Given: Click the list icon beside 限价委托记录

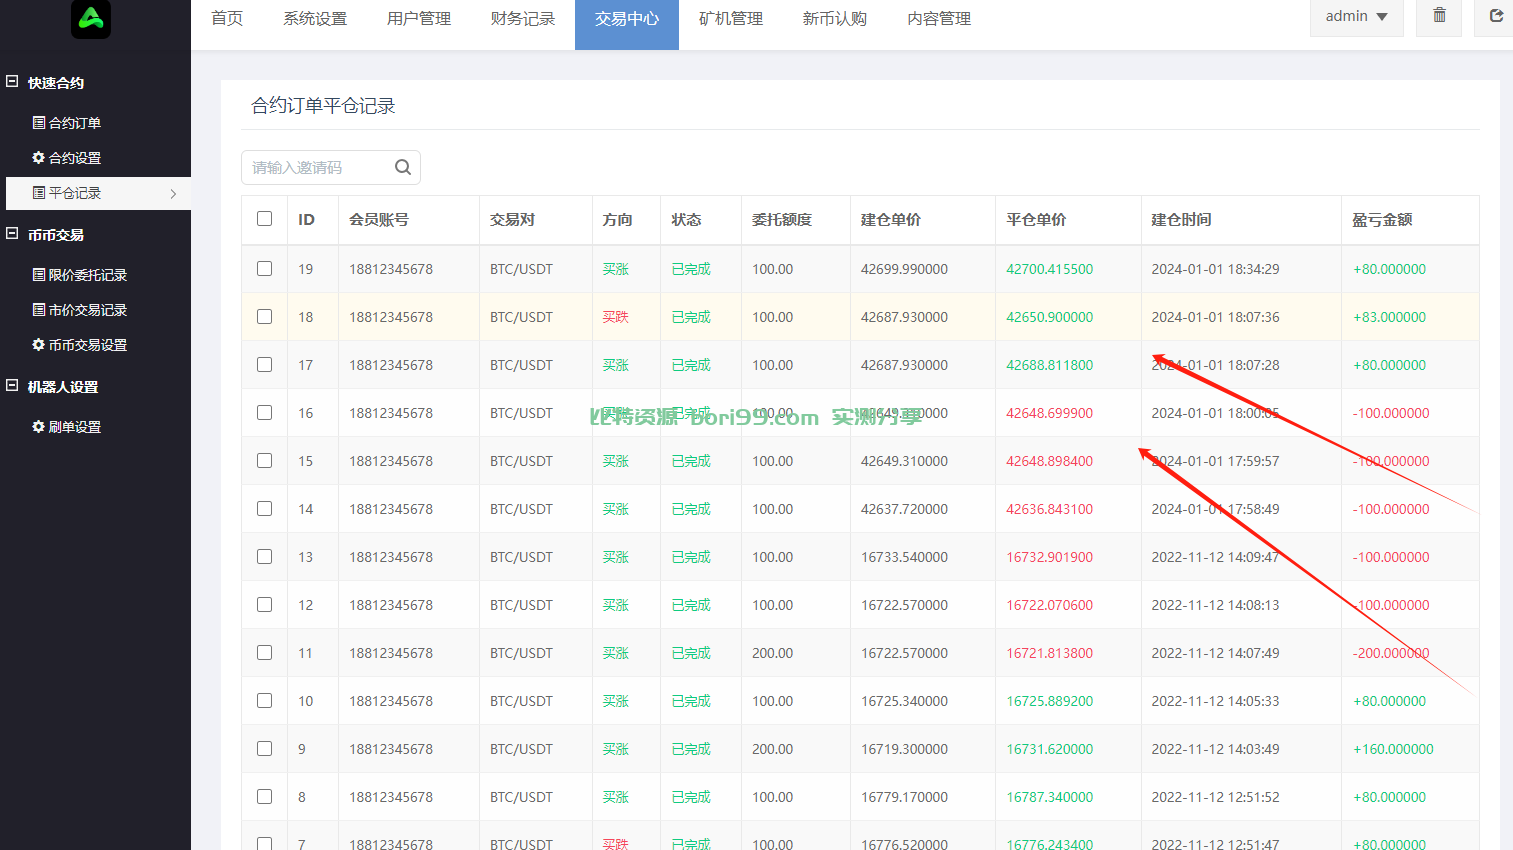Looking at the screenshot, I should click(x=39, y=275).
